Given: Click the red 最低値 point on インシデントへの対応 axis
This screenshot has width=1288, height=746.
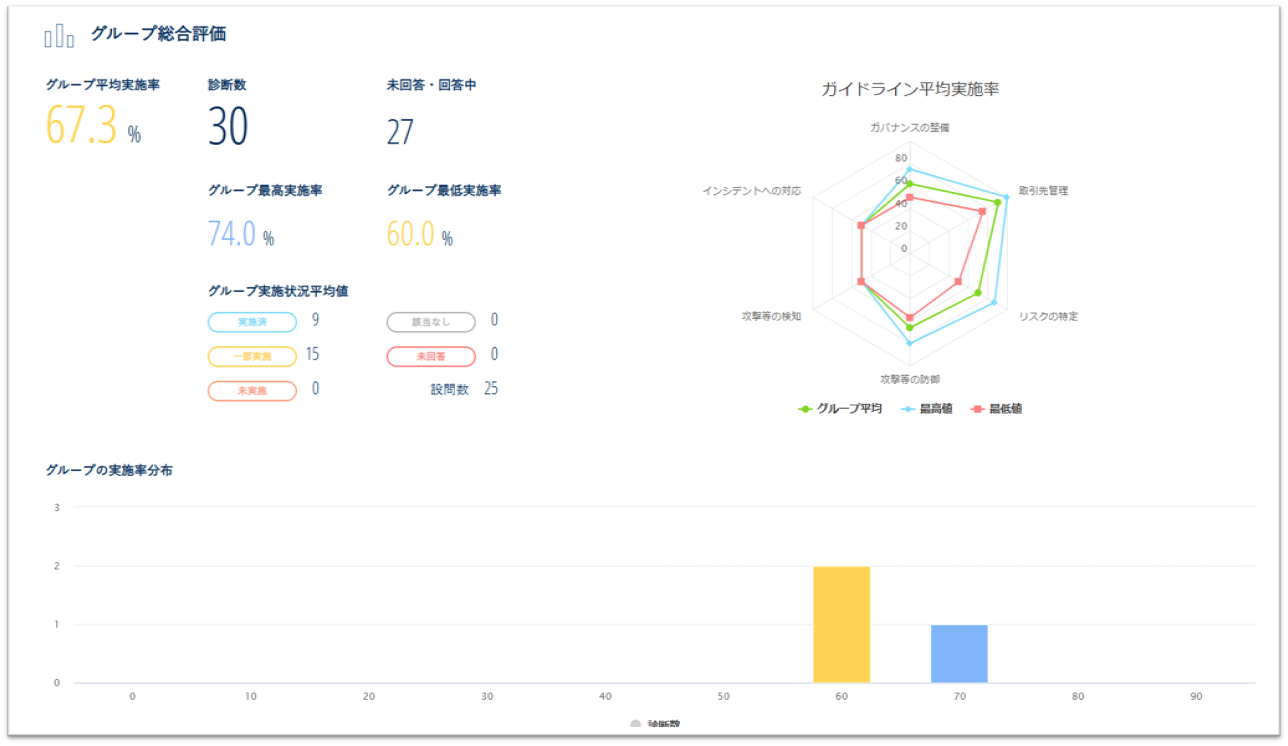Looking at the screenshot, I should [x=861, y=226].
